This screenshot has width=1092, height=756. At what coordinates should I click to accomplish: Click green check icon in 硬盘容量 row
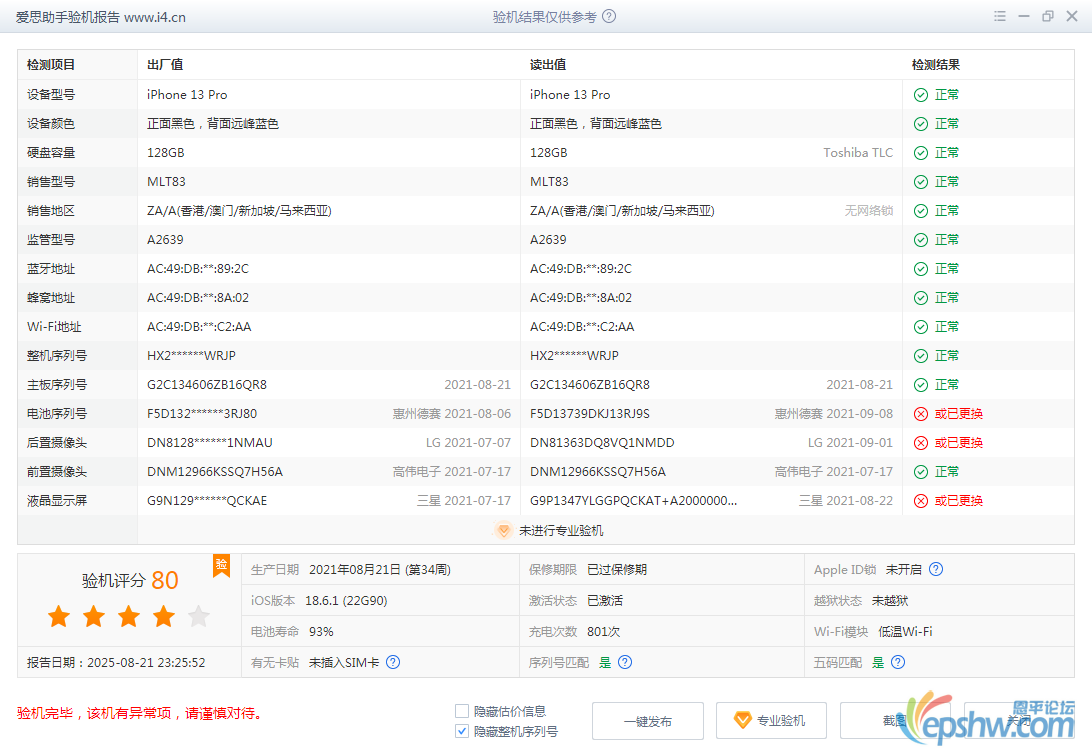pos(921,153)
